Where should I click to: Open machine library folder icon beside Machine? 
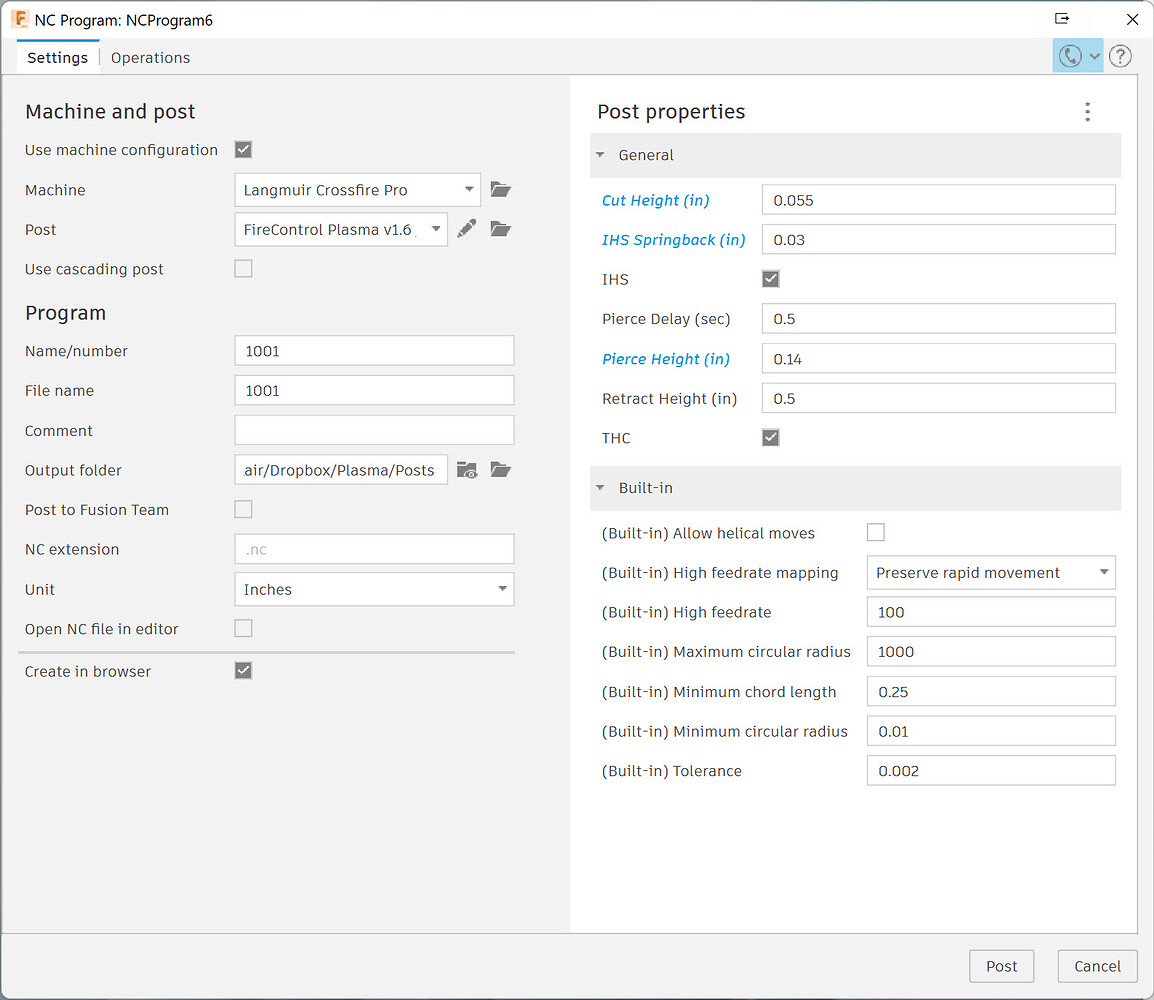(x=500, y=190)
